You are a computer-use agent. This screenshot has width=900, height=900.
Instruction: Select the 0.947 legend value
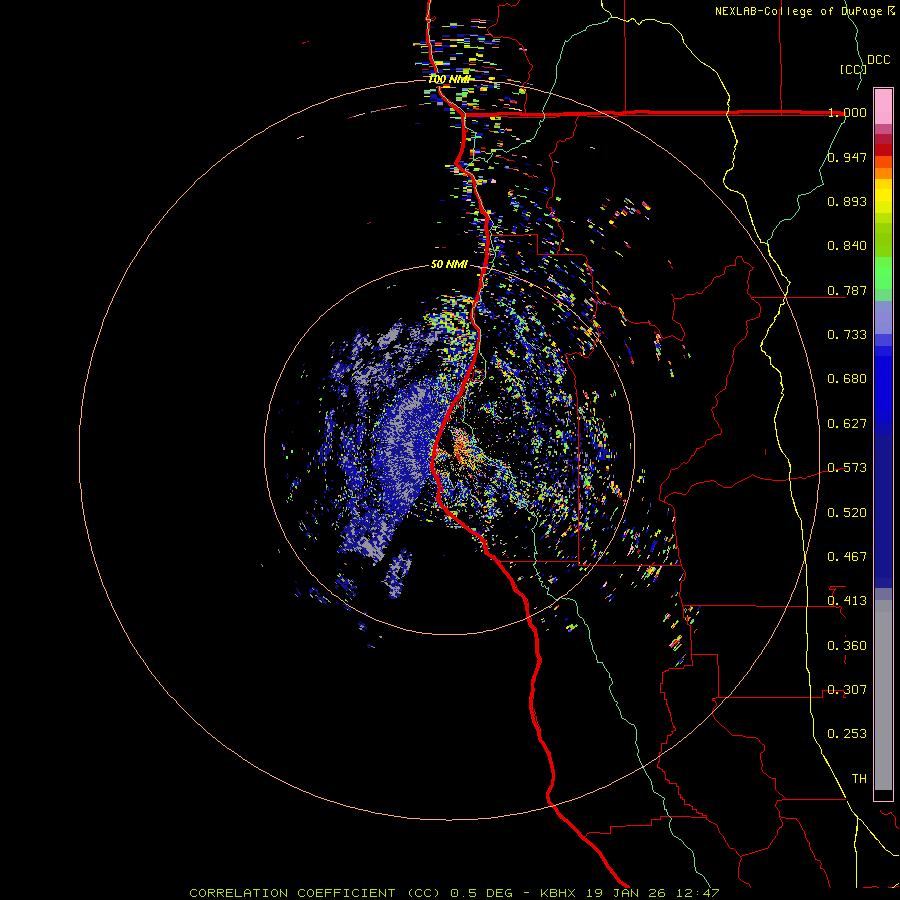click(847, 157)
